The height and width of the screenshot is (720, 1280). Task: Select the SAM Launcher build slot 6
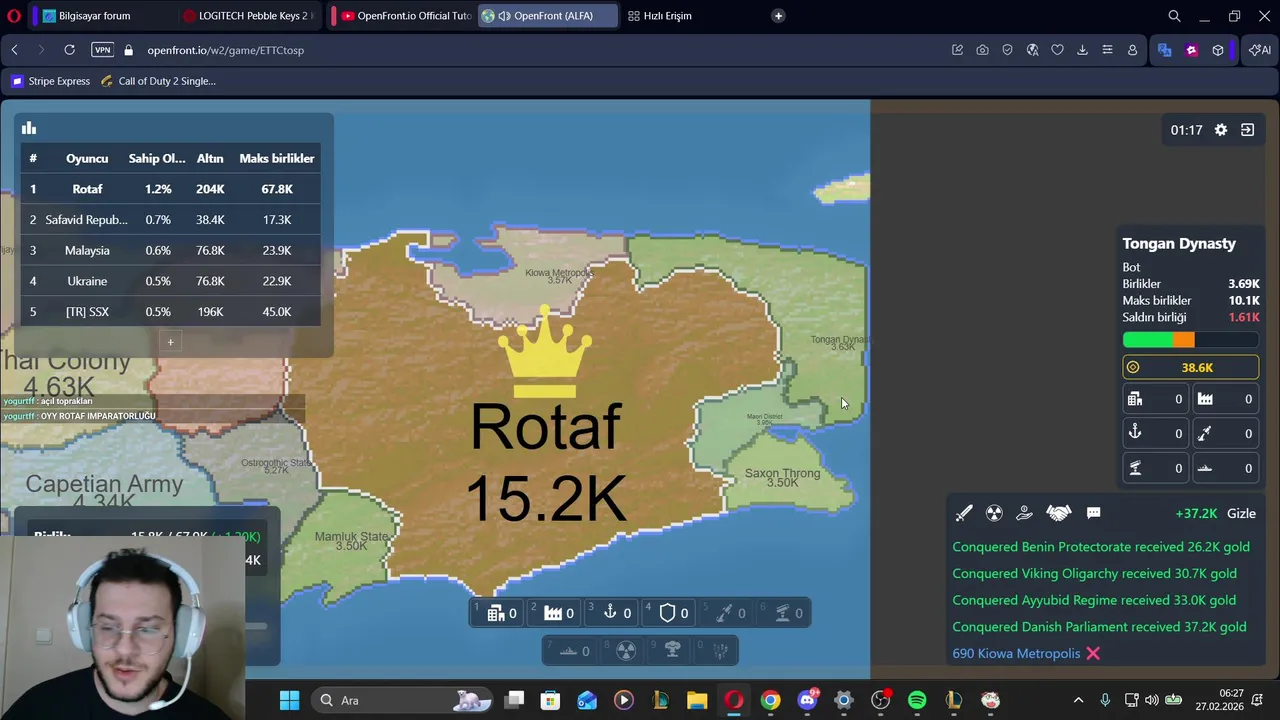[x=783, y=613]
